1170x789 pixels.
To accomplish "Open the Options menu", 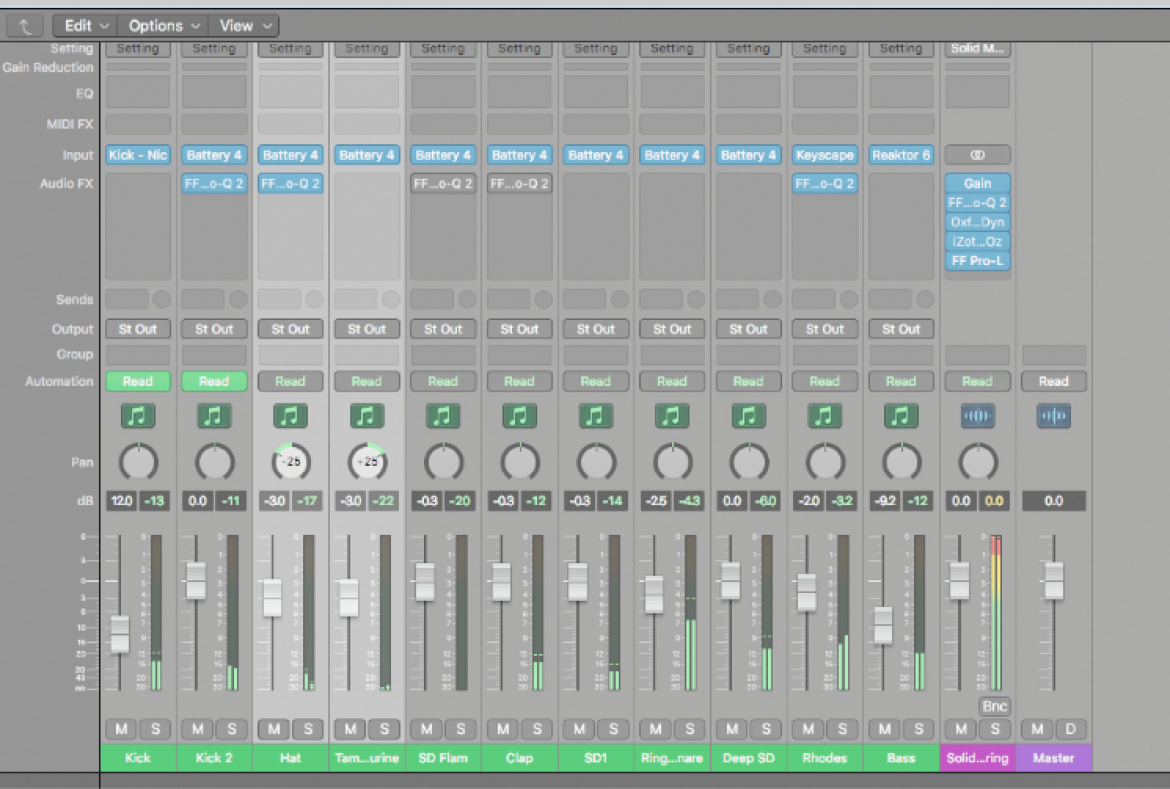I will point(163,26).
